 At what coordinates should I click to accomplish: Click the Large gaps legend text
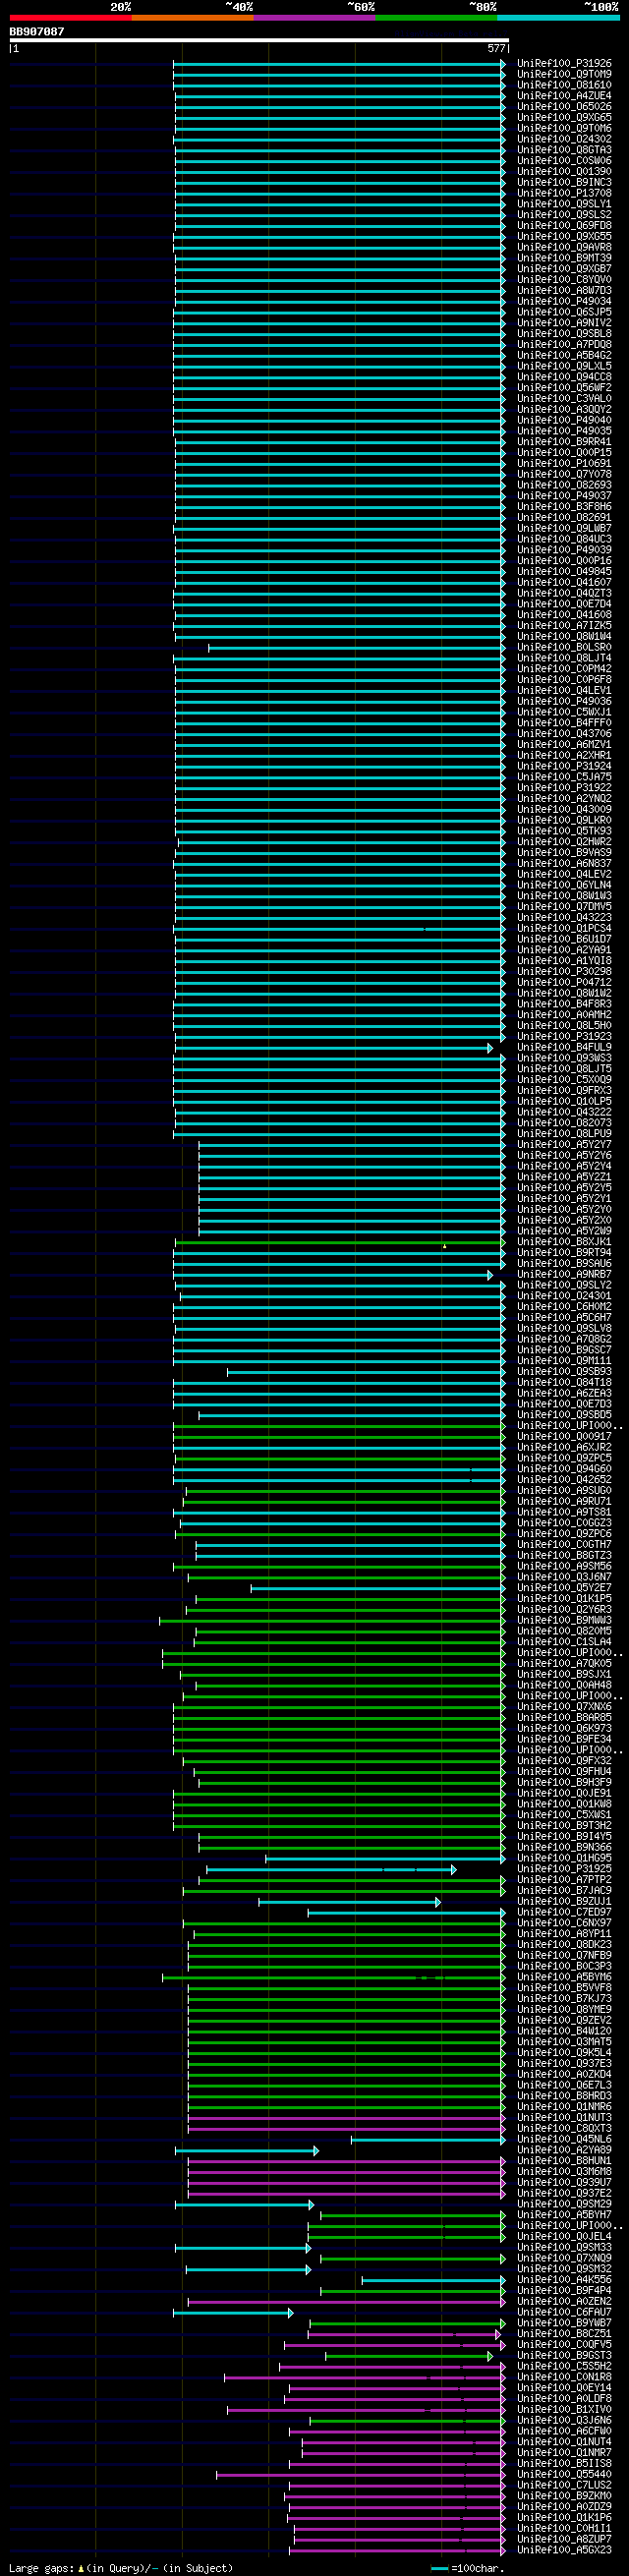[x=121, y=2568]
